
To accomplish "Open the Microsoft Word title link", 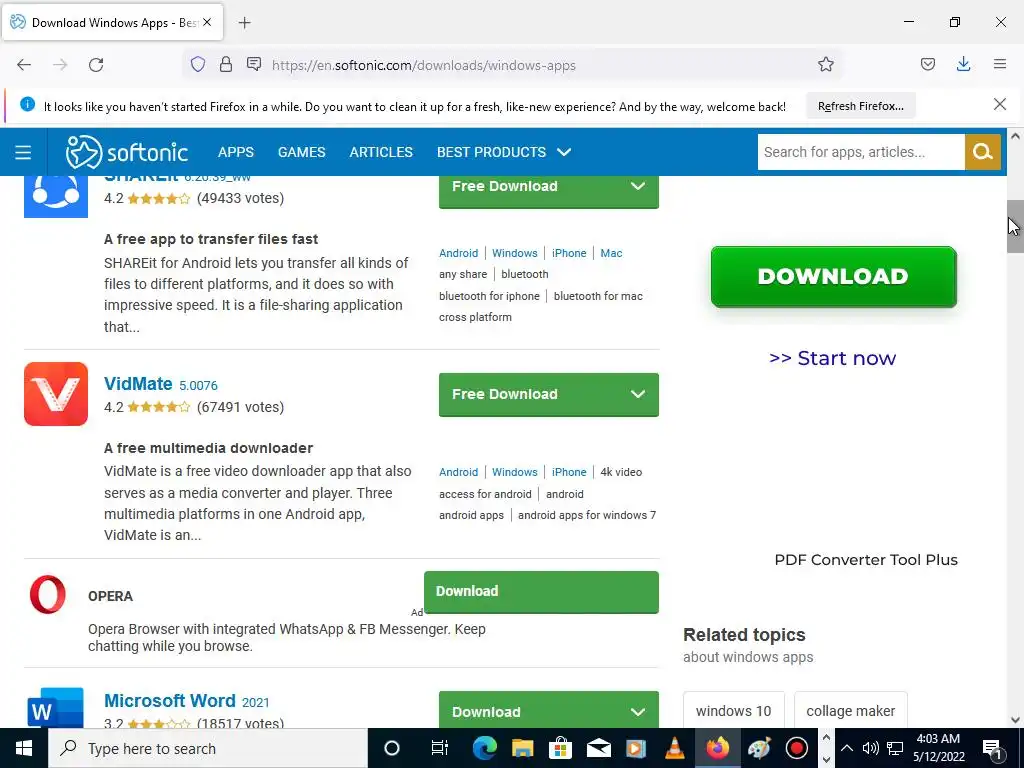I will click(x=170, y=700).
